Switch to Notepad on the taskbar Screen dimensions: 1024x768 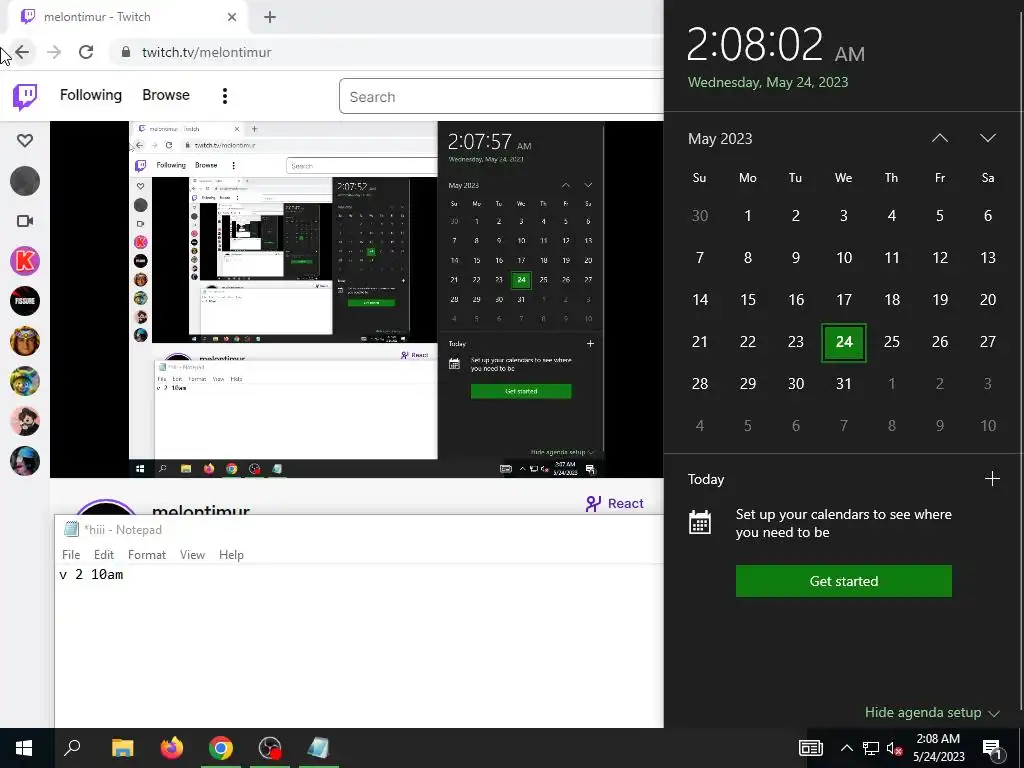point(319,748)
